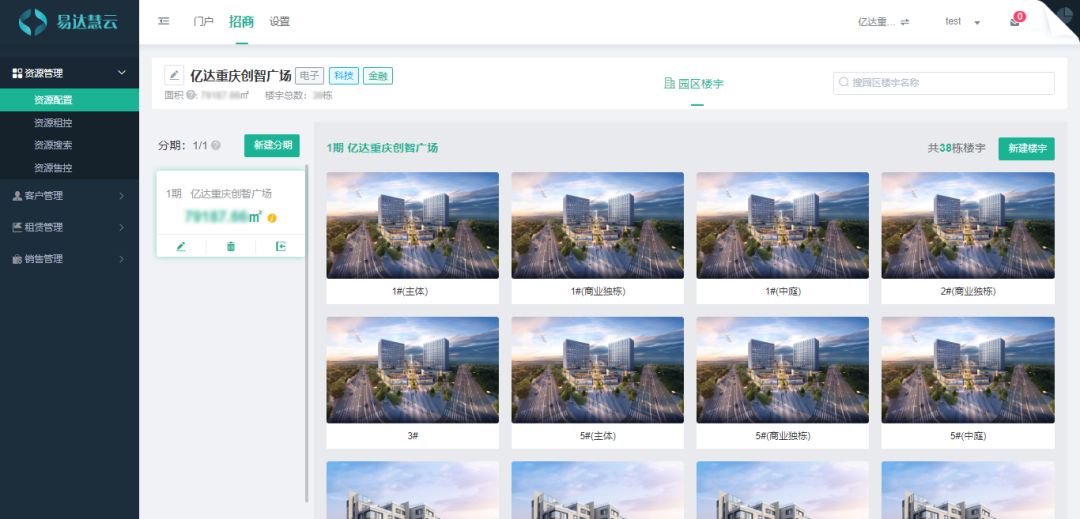The image size is (1080, 519).
Task: Click the 5#(中庭) label text
Action: (968, 436)
